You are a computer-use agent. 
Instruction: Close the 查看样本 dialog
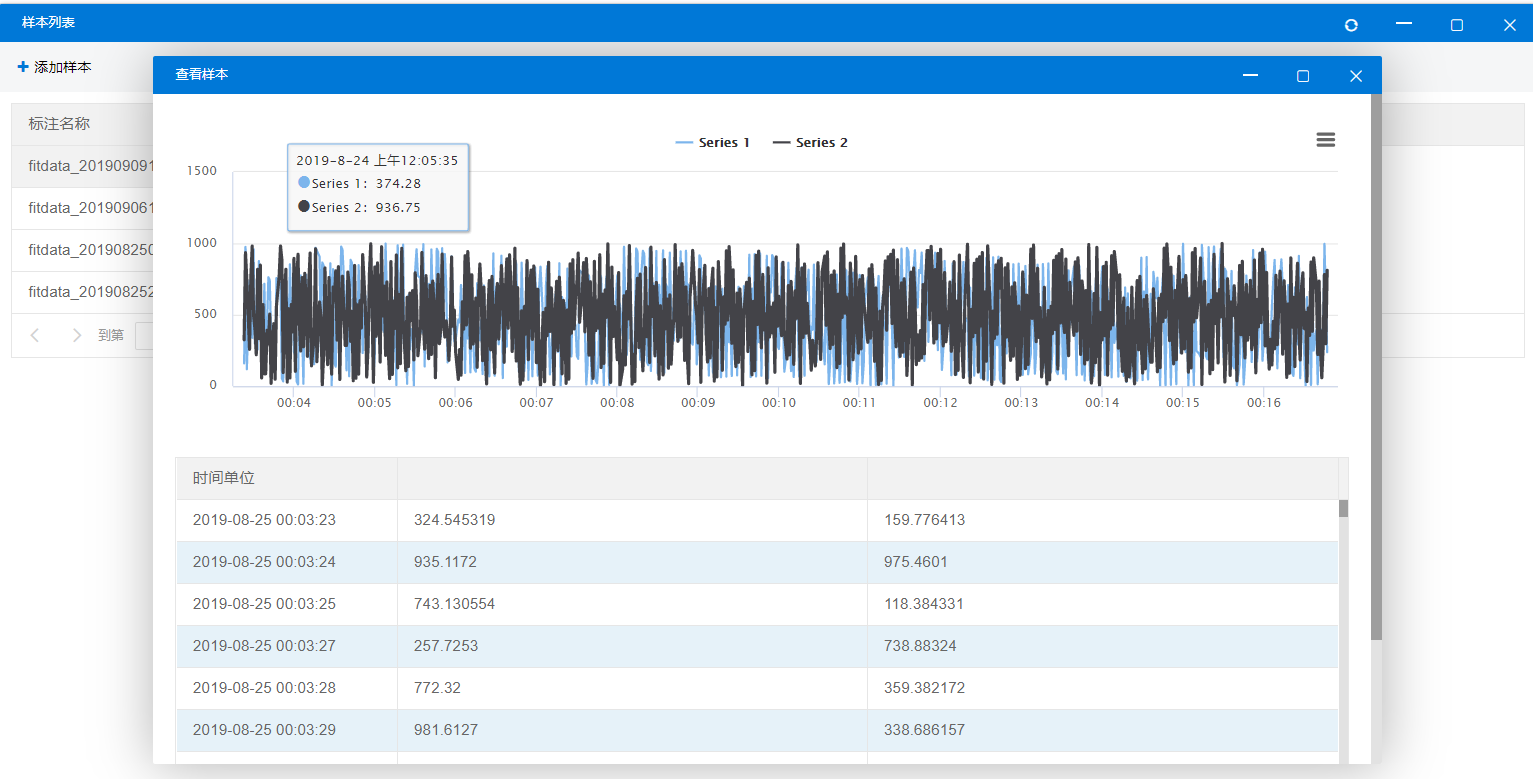[x=1356, y=76]
